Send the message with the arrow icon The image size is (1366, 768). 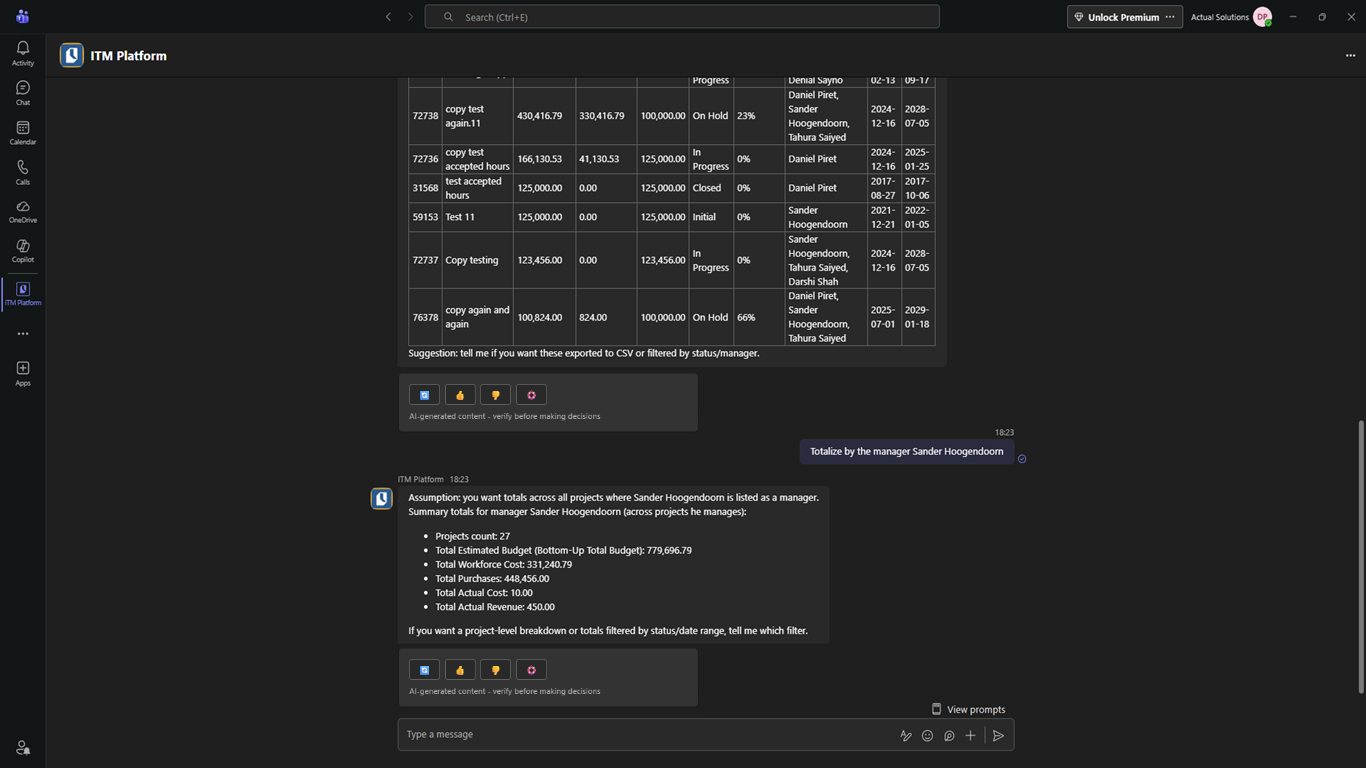point(998,735)
